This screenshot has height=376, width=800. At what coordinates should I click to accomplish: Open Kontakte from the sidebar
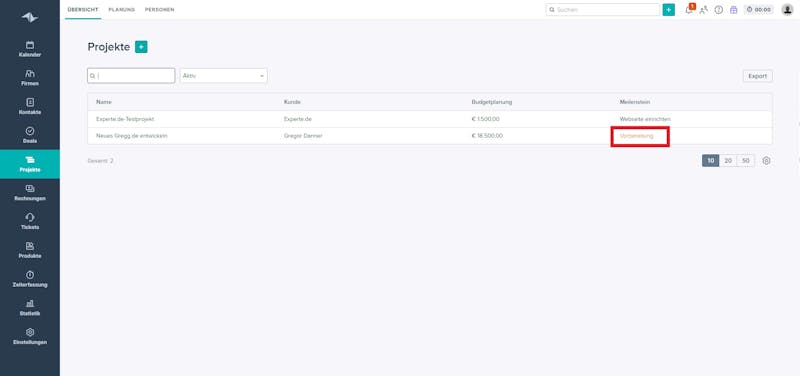click(30, 106)
